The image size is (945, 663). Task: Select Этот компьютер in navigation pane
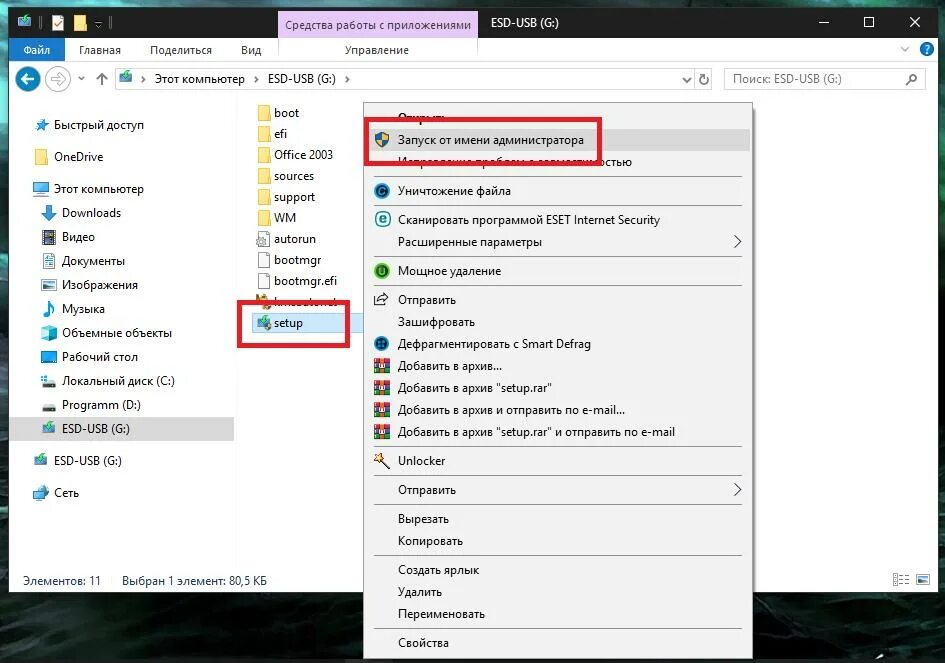click(99, 189)
